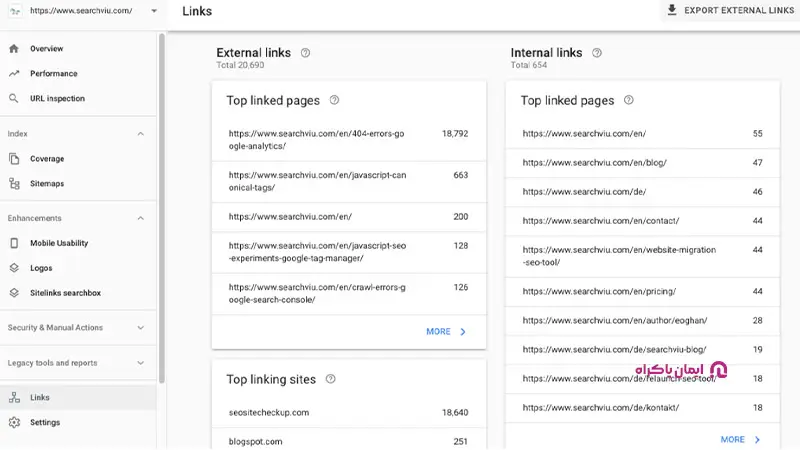This screenshot has height=450, width=800.
Task: Click the Mobile Usability phone icon
Action: pyautogui.click(x=14, y=243)
